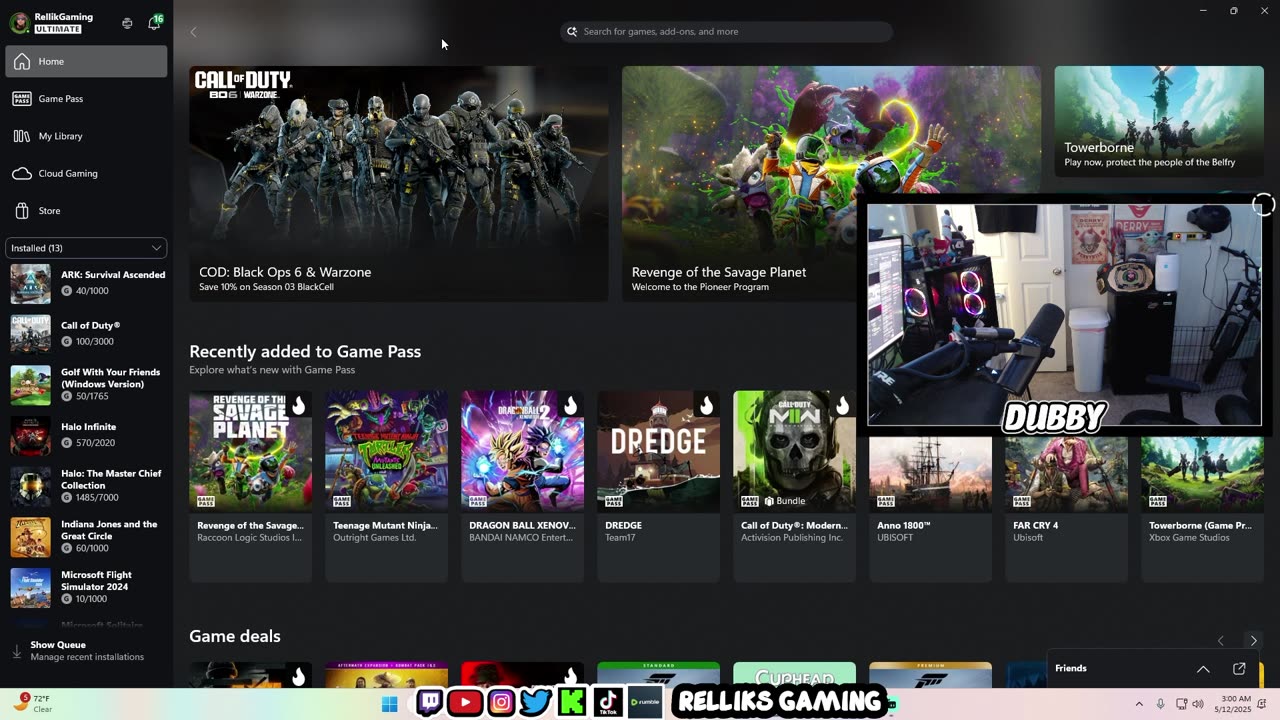Click the taskbar microphone icon
Screen dimensions: 1280x720
[1160, 704]
